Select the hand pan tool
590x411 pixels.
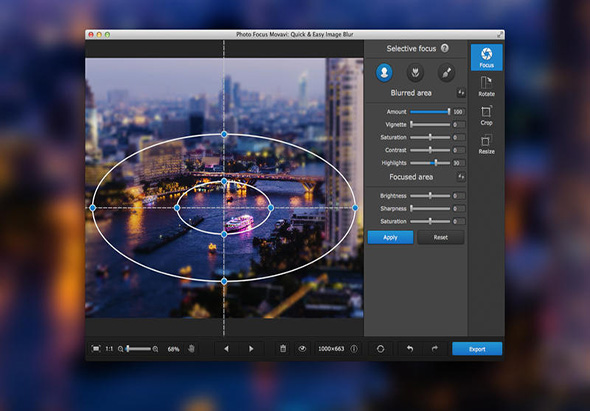191,349
